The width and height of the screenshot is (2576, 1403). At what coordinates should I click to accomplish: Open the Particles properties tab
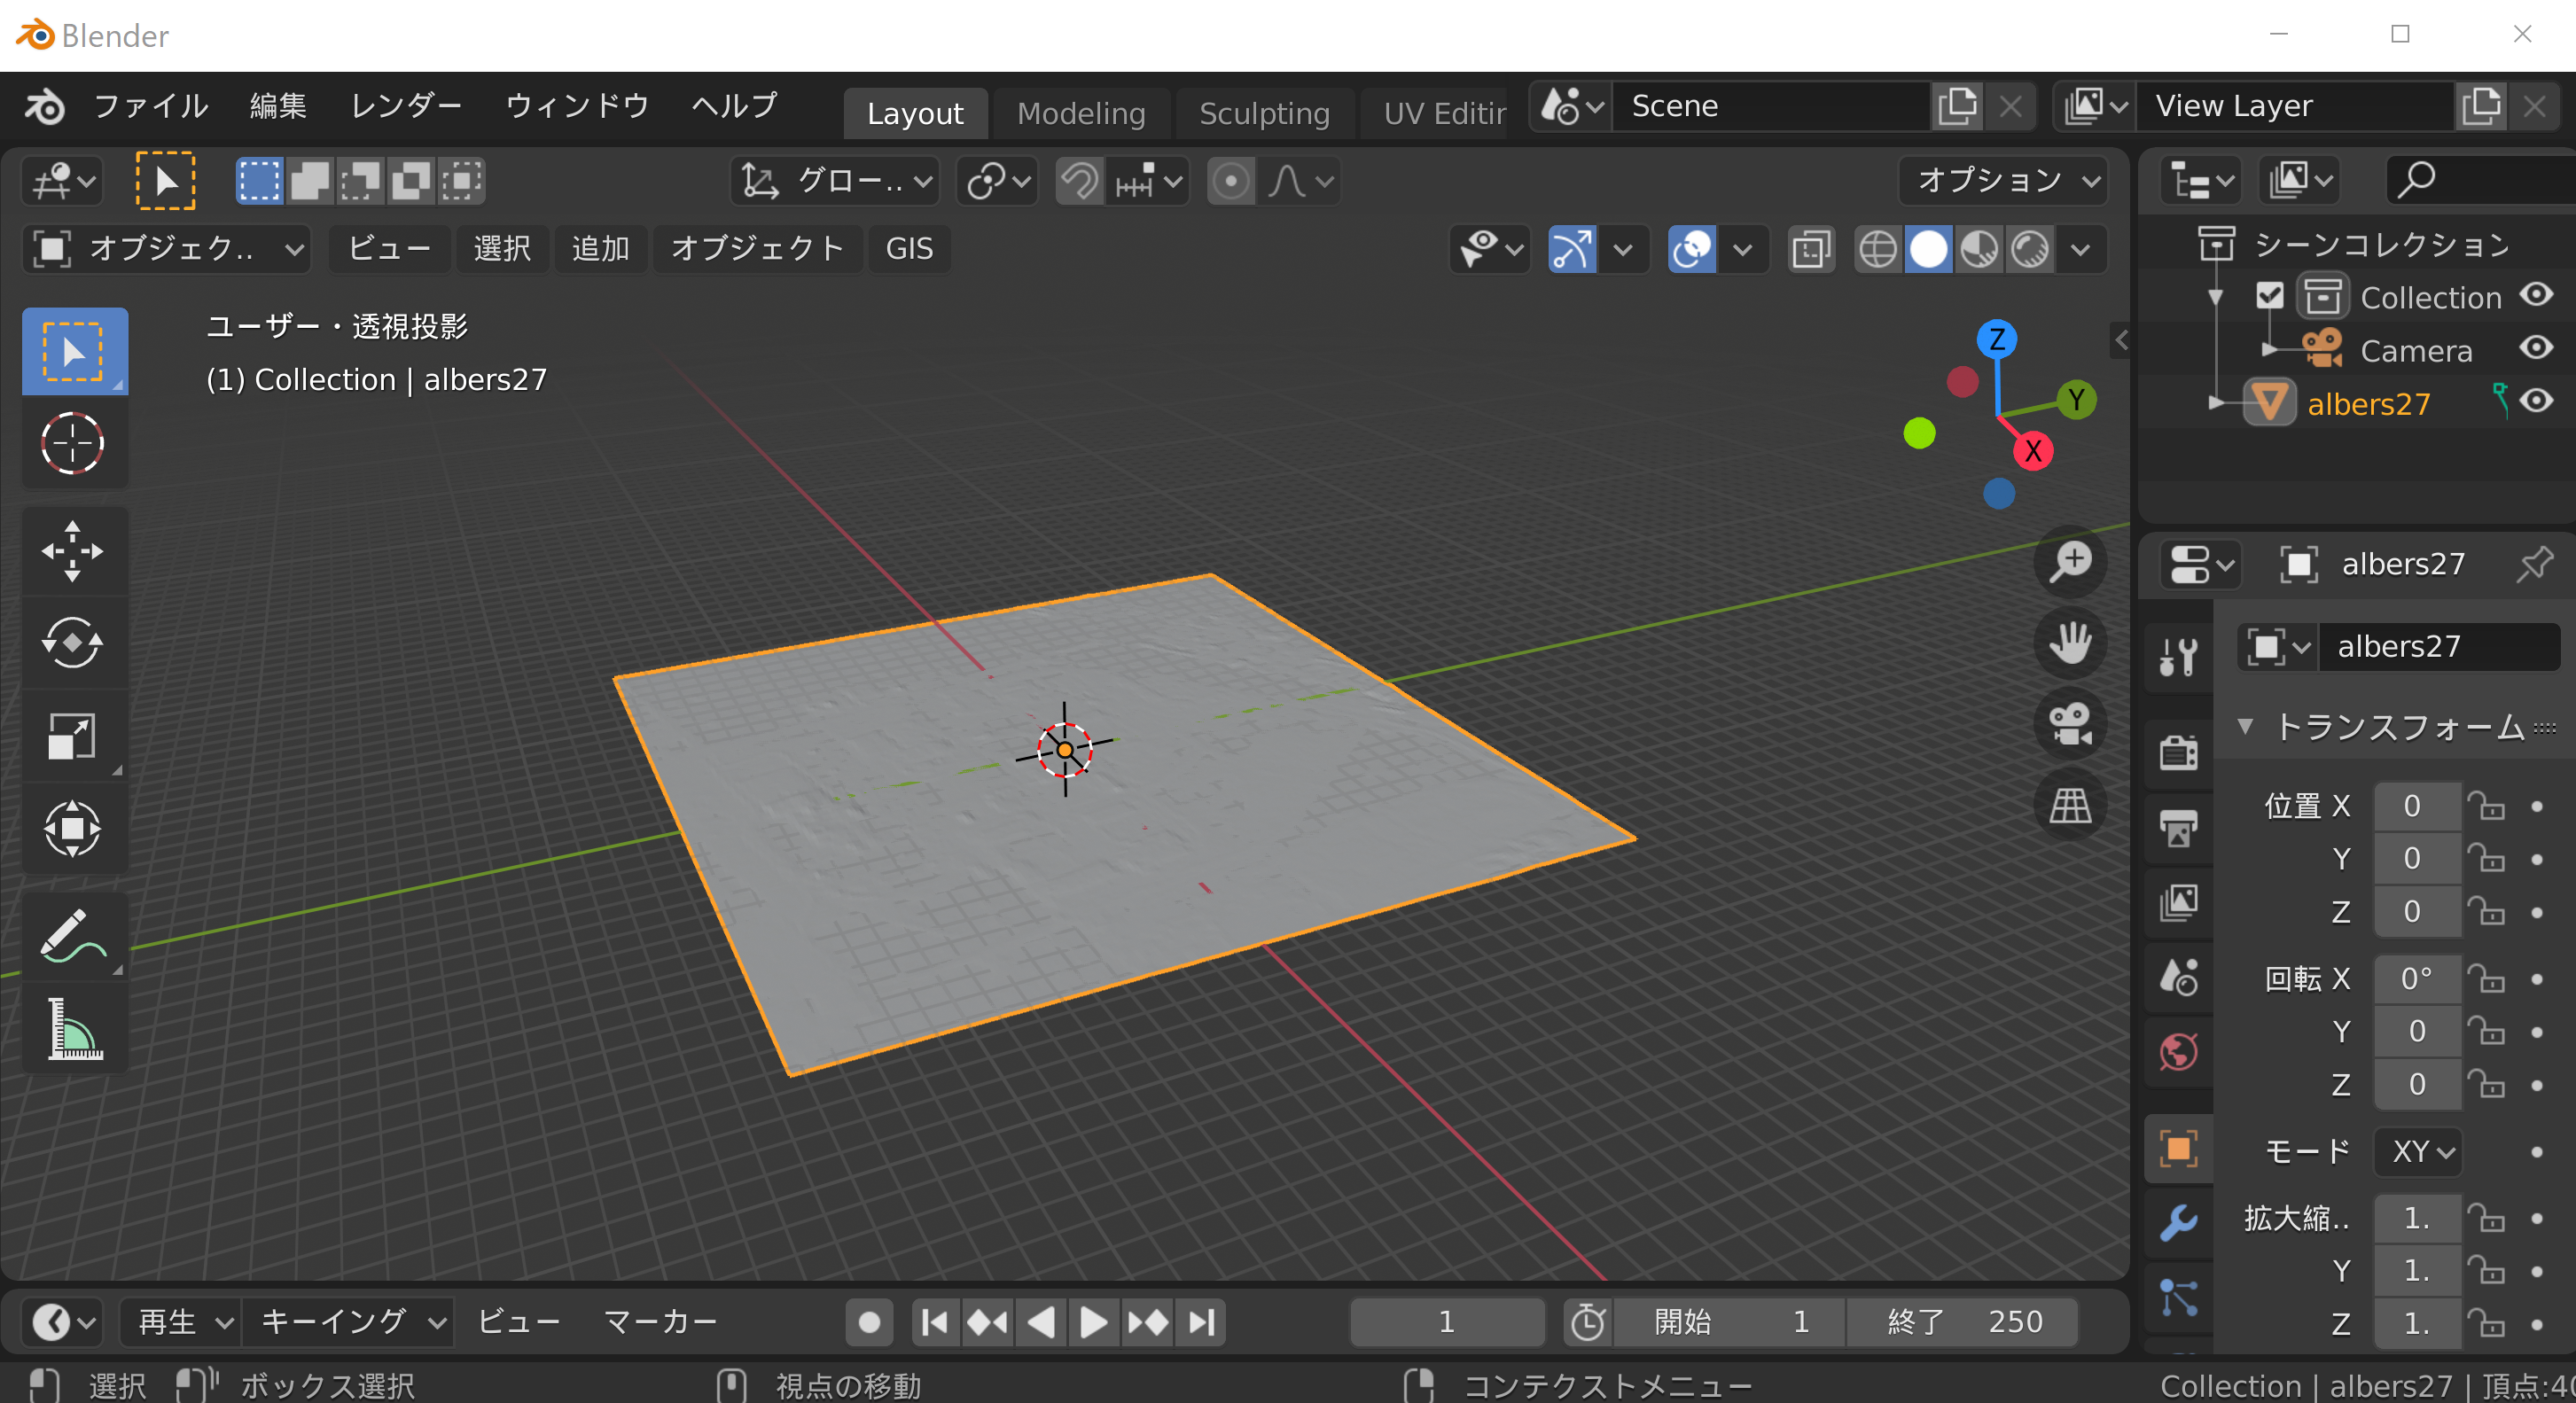click(x=2178, y=1297)
